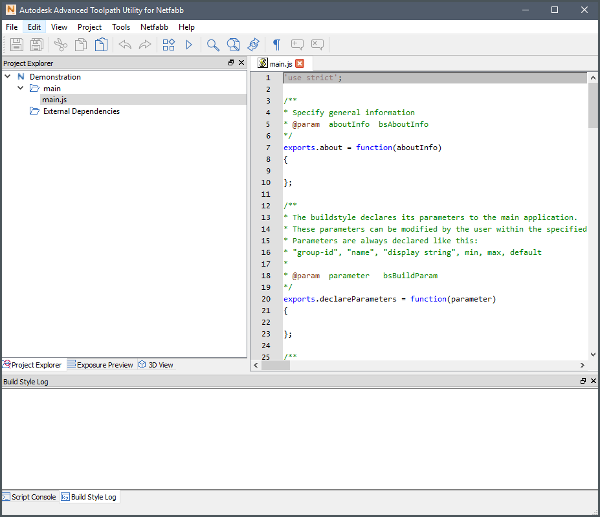Viewport: 600px width, 517px height.
Task: Click the replace/refresh toolbar icon
Action: click(253, 45)
